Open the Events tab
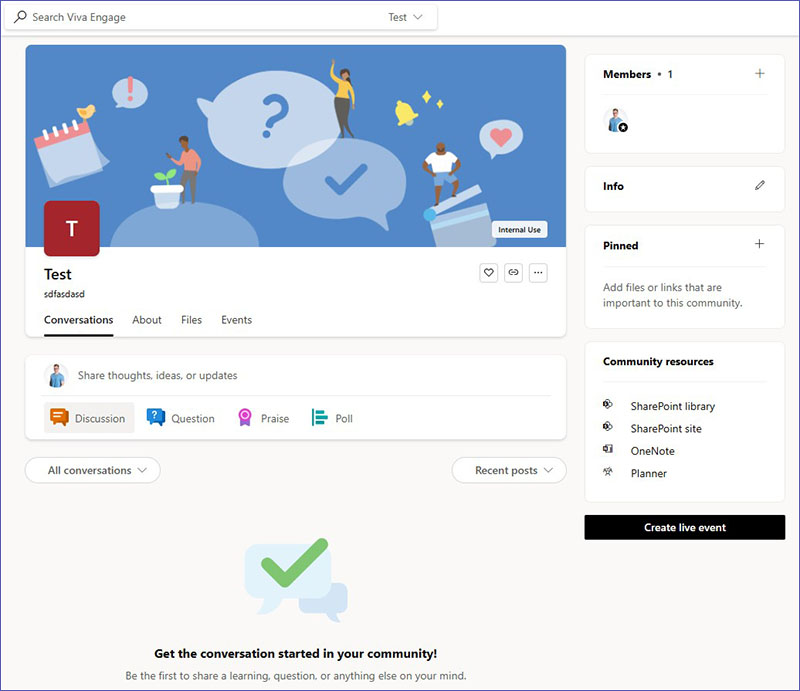This screenshot has height=691, width=800. pos(236,320)
